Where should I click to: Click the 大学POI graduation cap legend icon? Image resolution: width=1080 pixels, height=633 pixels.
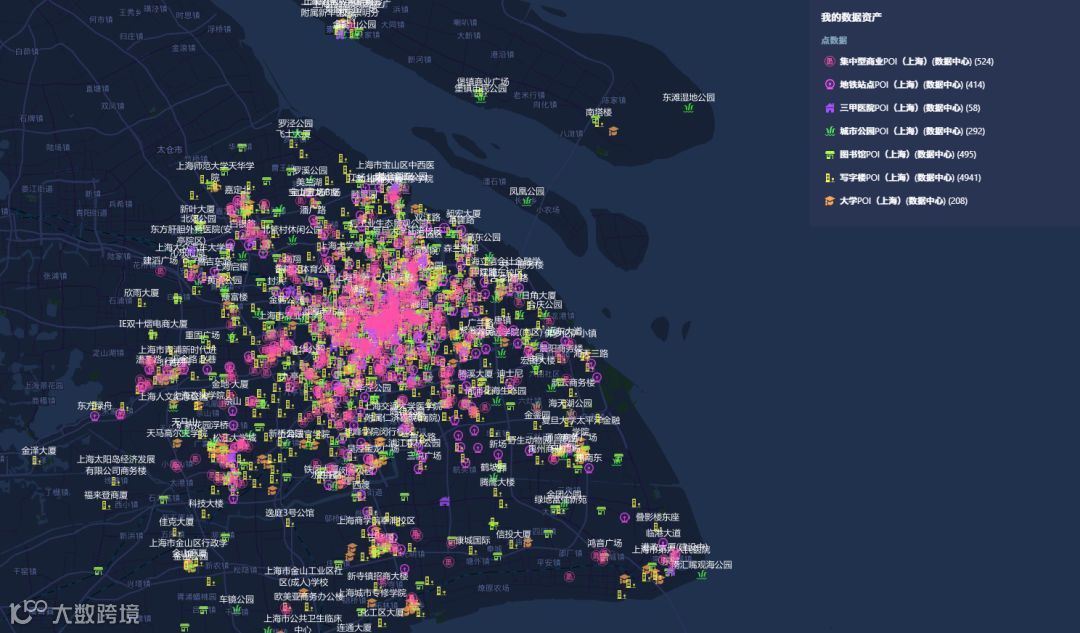[829, 201]
